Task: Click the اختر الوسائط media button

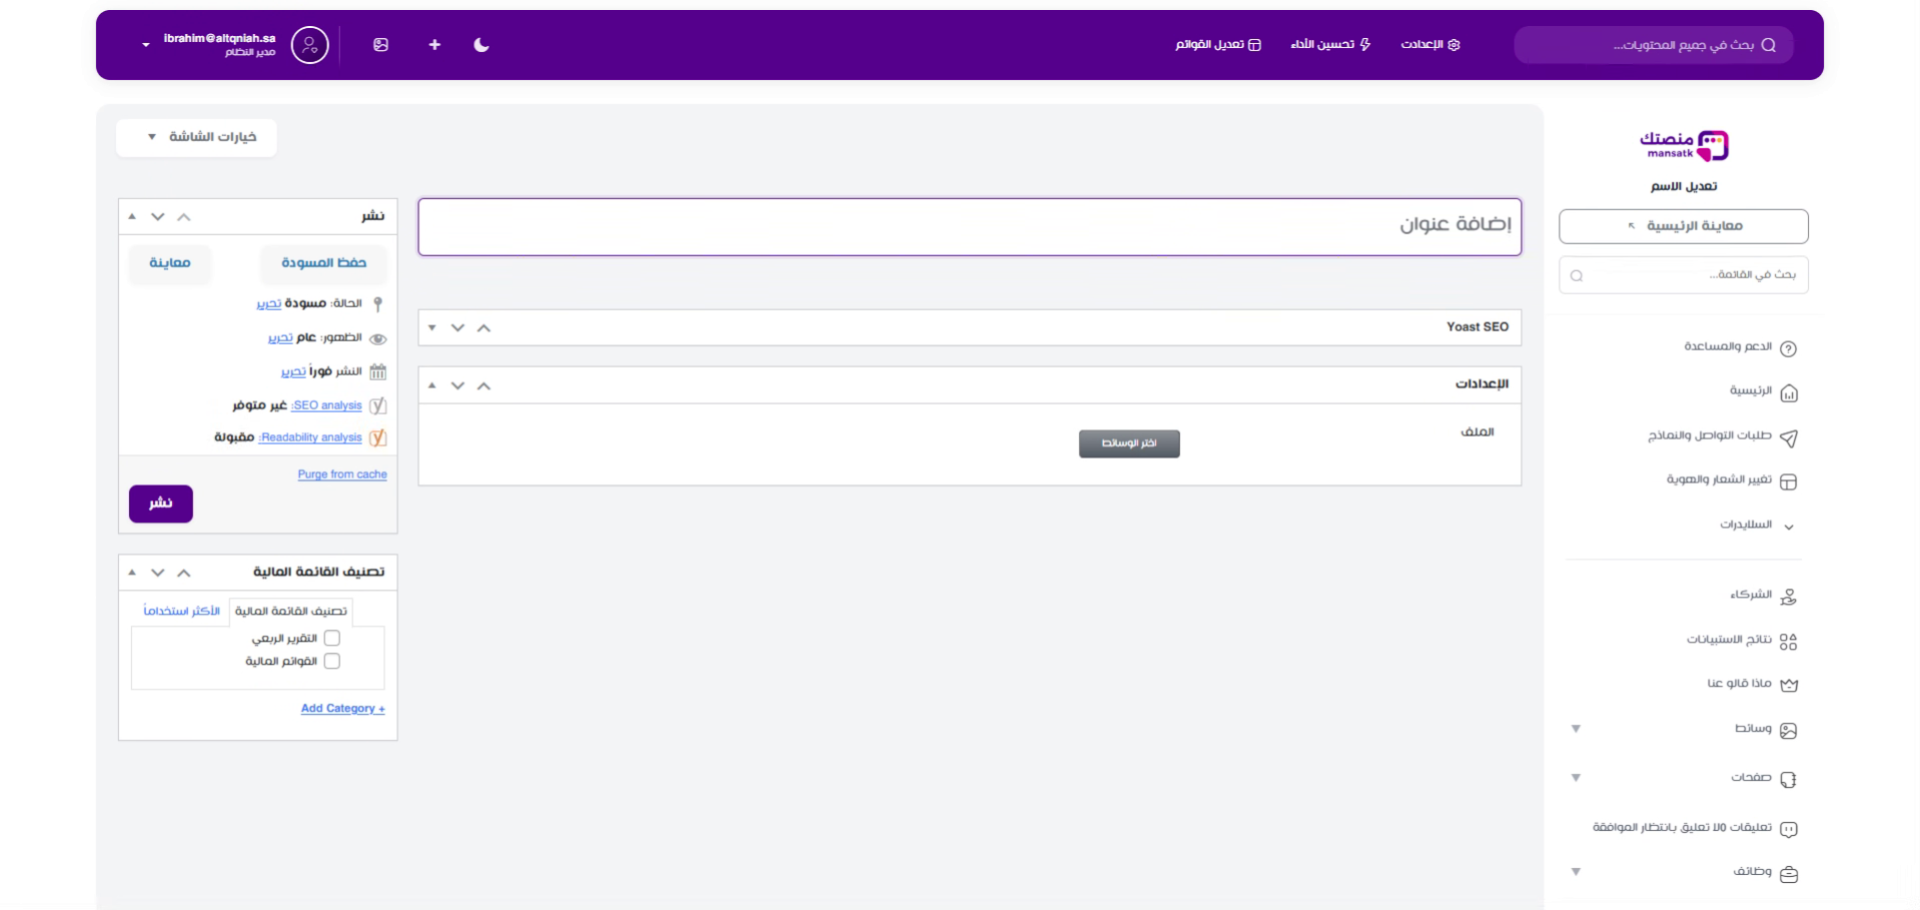Action: coord(1129,444)
